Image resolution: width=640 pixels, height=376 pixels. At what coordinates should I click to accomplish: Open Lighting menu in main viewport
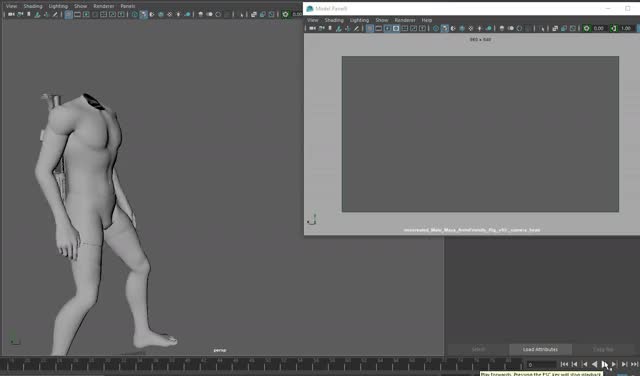click(58, 6)
